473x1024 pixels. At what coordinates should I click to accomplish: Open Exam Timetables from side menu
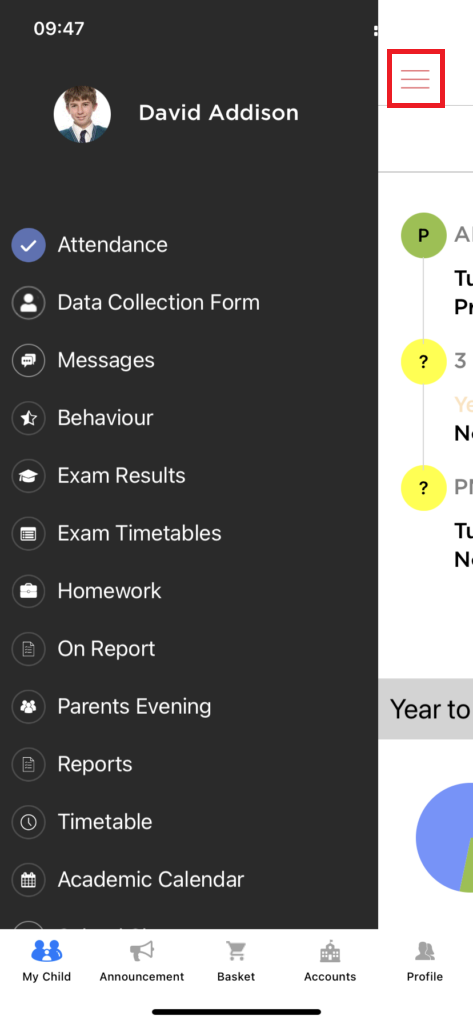(x=116, y=534)
